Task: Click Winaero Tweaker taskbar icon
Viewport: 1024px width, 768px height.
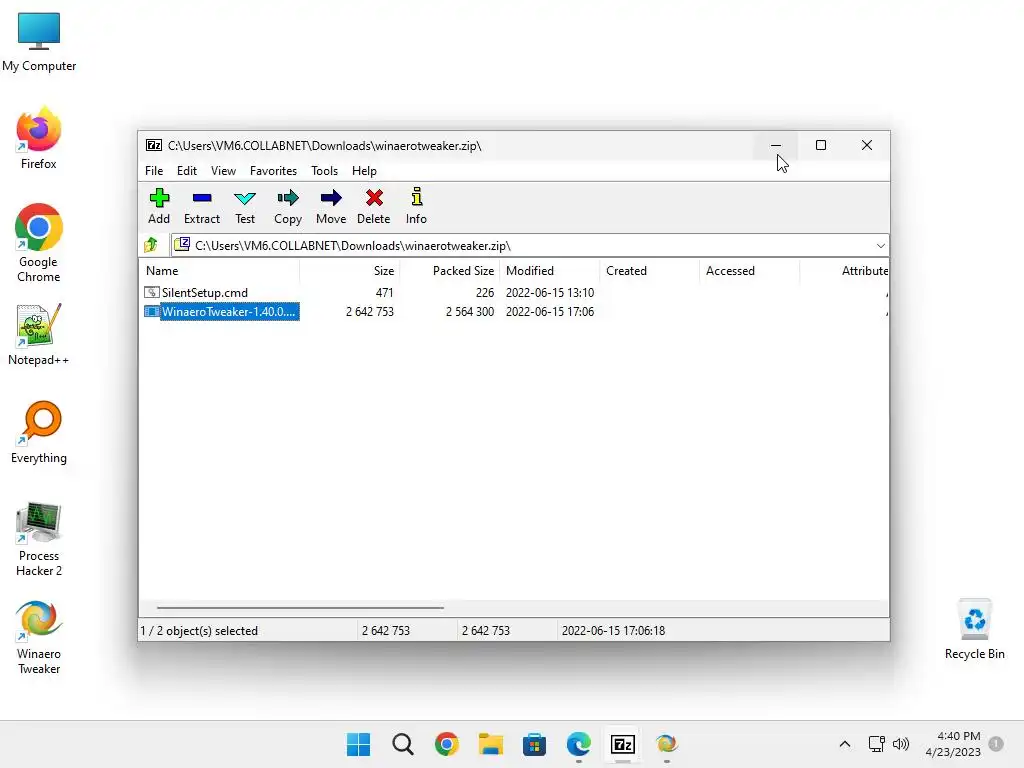Action: coord(667,744)
